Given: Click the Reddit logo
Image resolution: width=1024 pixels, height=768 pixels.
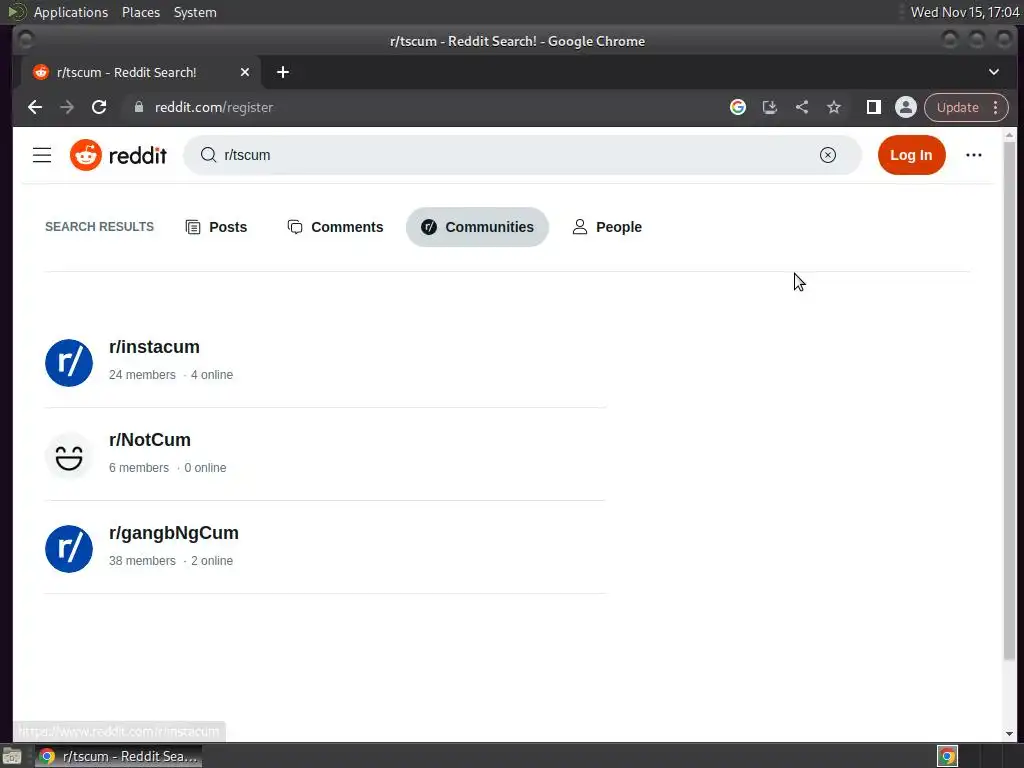Looking at the screenshot, I should [x=118, y=155].
